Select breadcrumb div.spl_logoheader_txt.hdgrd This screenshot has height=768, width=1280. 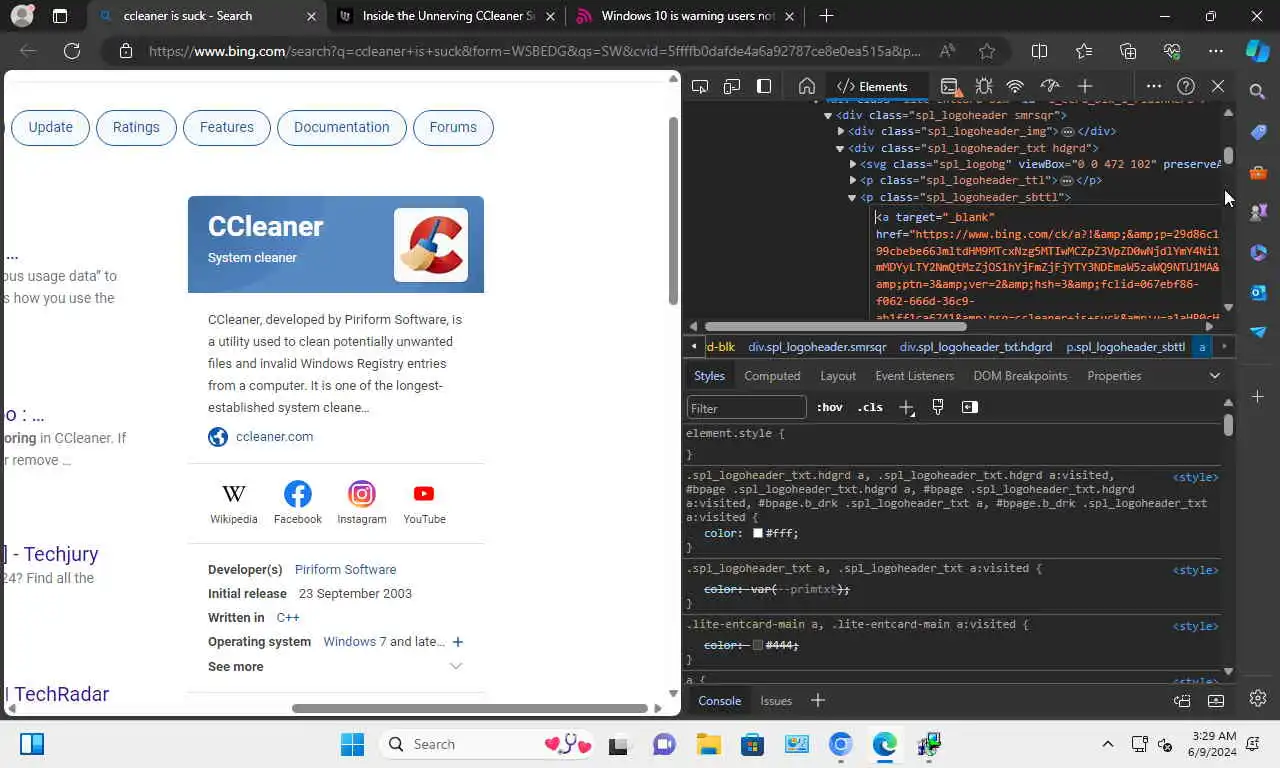(976, 347)
